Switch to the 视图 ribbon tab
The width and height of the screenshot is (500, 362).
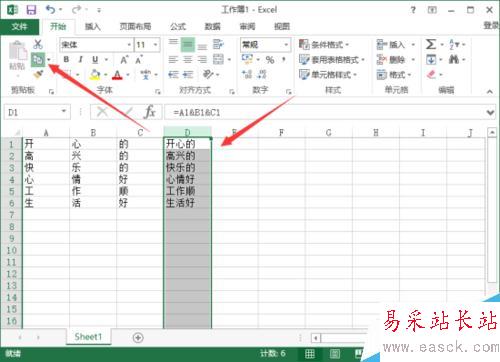pos(282,26)
